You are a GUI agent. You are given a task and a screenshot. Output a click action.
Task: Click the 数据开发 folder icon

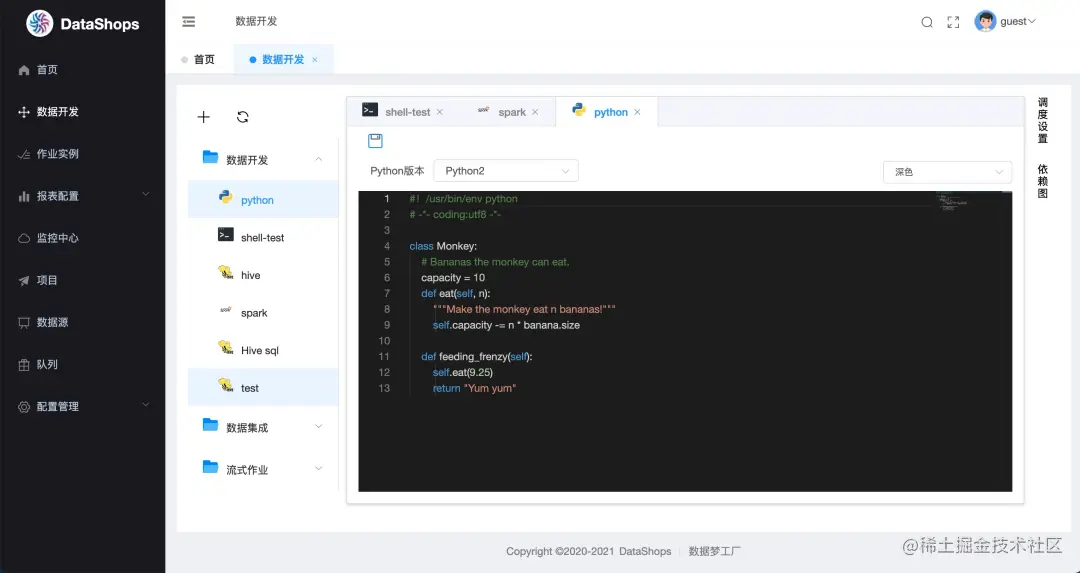pos(211,158)
